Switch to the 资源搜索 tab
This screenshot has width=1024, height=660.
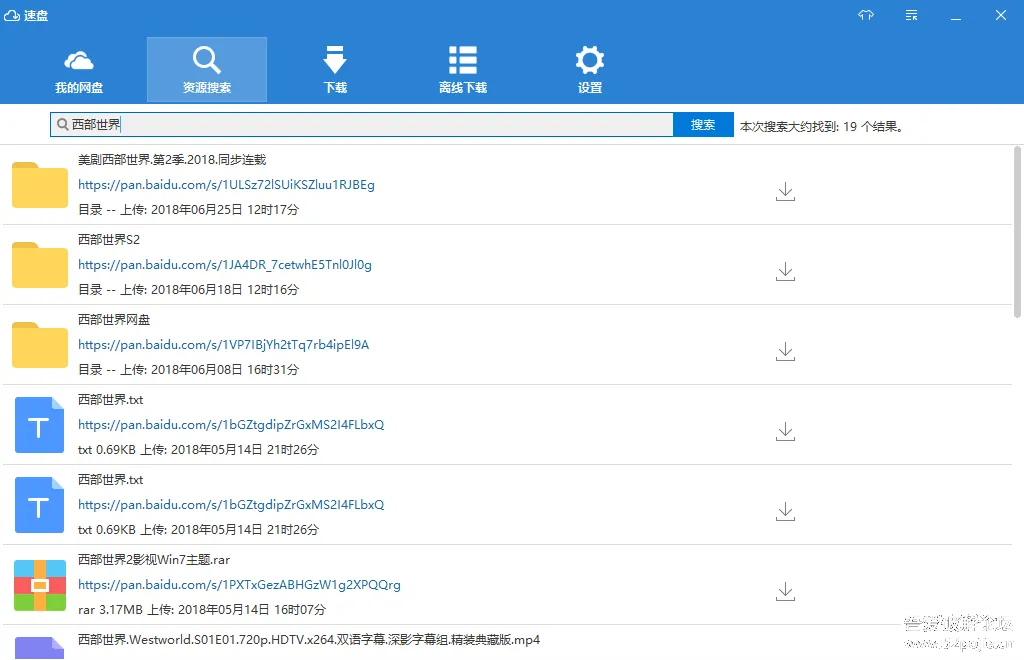point(206,70)
